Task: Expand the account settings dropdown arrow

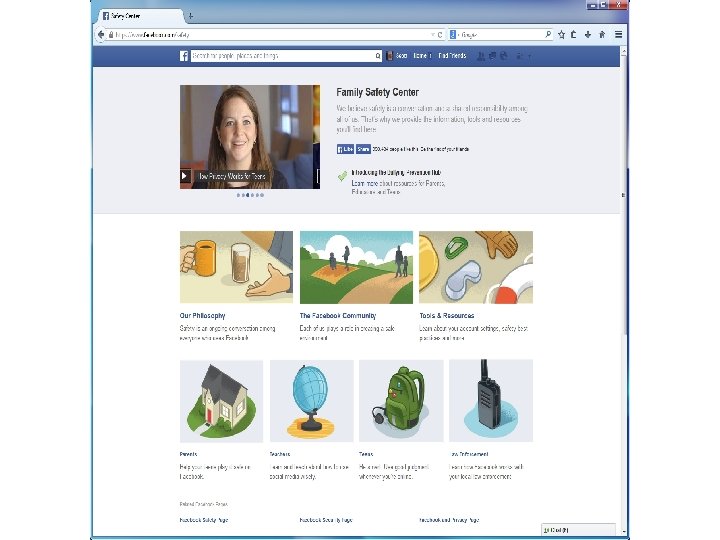Action: point(529,56)
